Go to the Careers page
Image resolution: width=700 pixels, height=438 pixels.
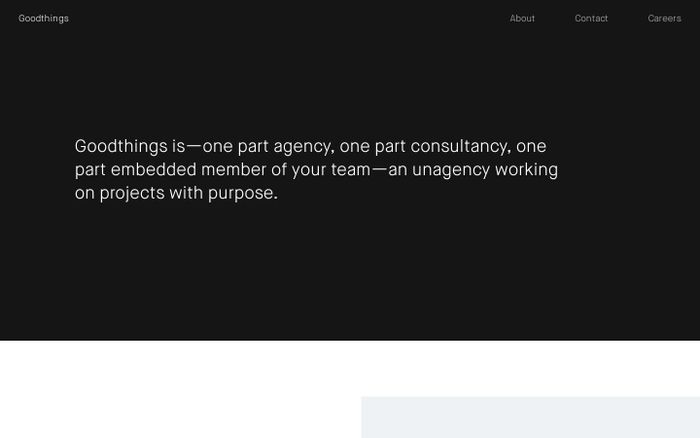(x=664, y=18)
